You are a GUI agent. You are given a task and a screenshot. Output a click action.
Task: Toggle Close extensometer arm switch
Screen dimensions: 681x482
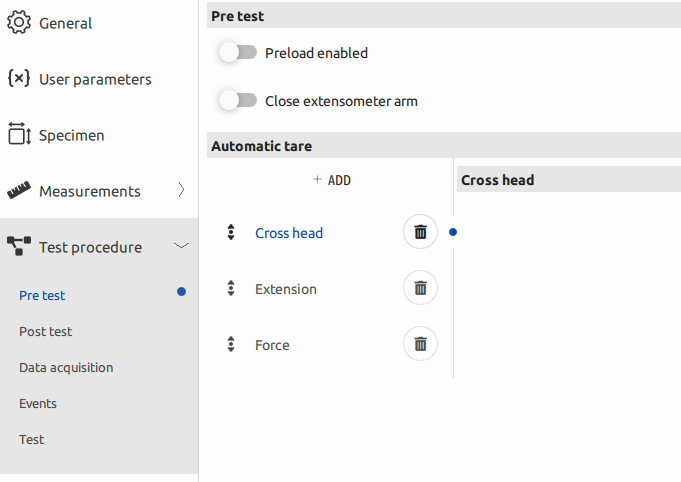click(x=238, y=101)
